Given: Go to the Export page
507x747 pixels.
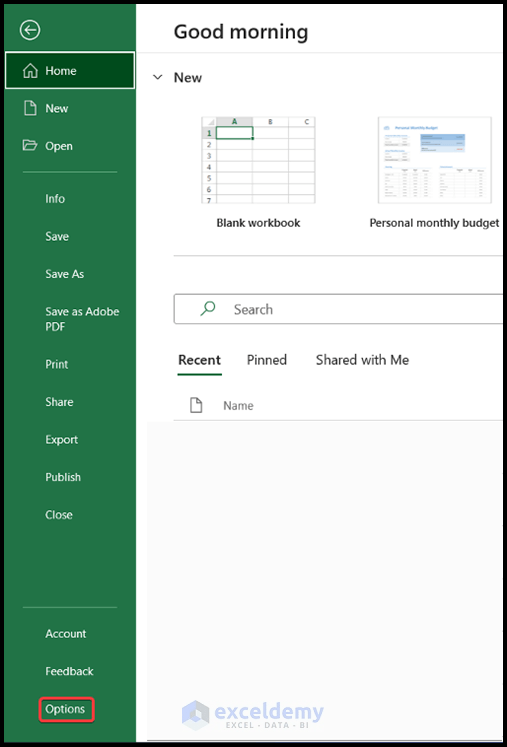Looking at the screenshot, I should [x=61, y=440].
